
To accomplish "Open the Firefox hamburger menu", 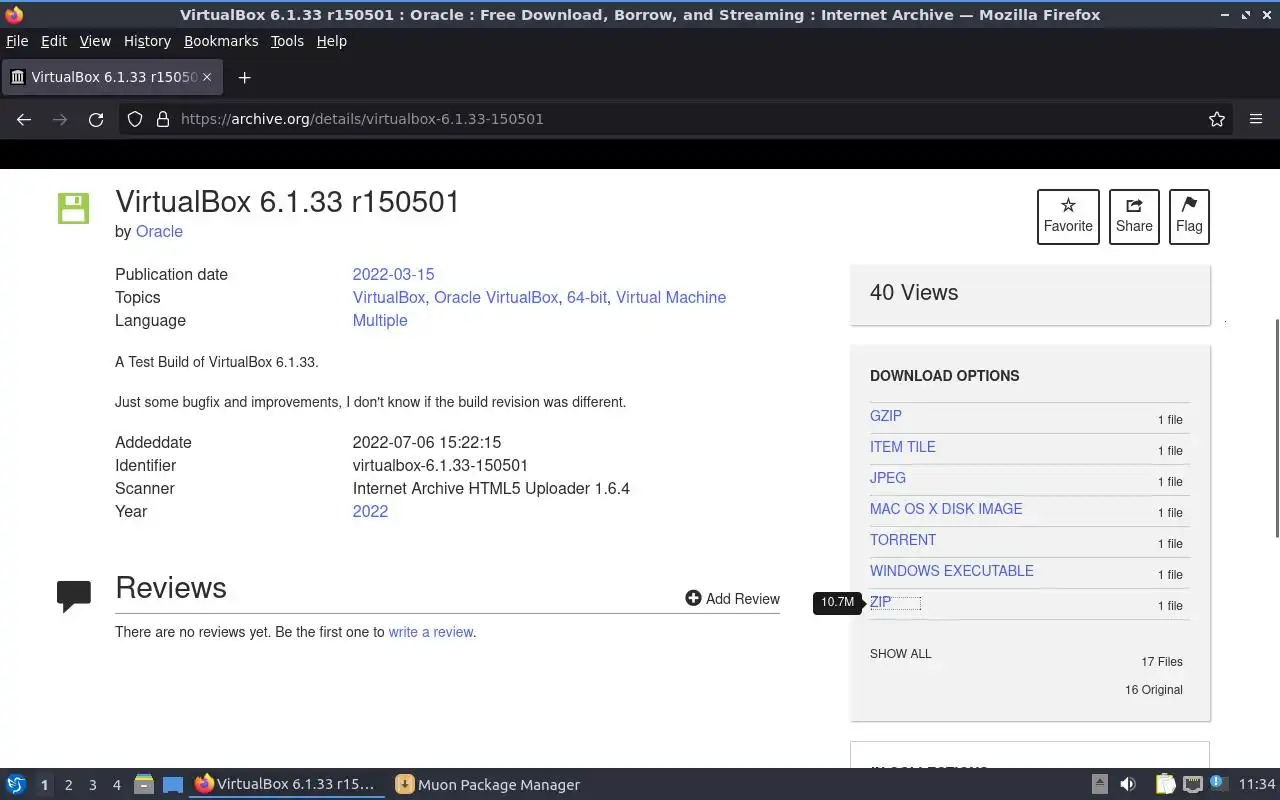I will [1256, 119].
